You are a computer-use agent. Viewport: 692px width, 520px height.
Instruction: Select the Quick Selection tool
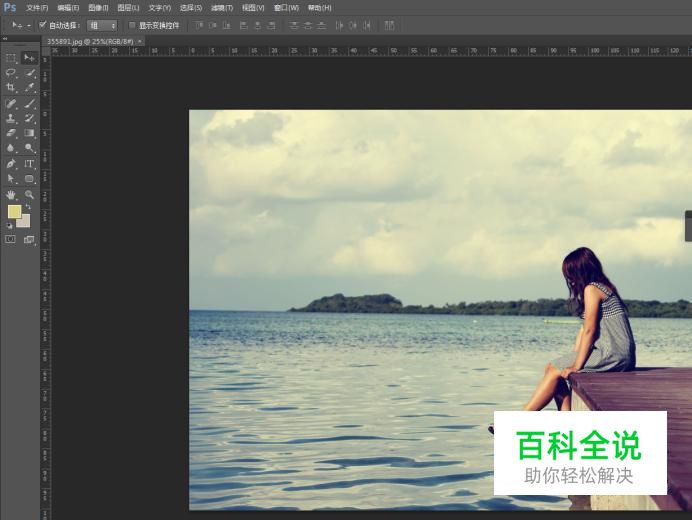pyautogui.click(x=29, y=73)
